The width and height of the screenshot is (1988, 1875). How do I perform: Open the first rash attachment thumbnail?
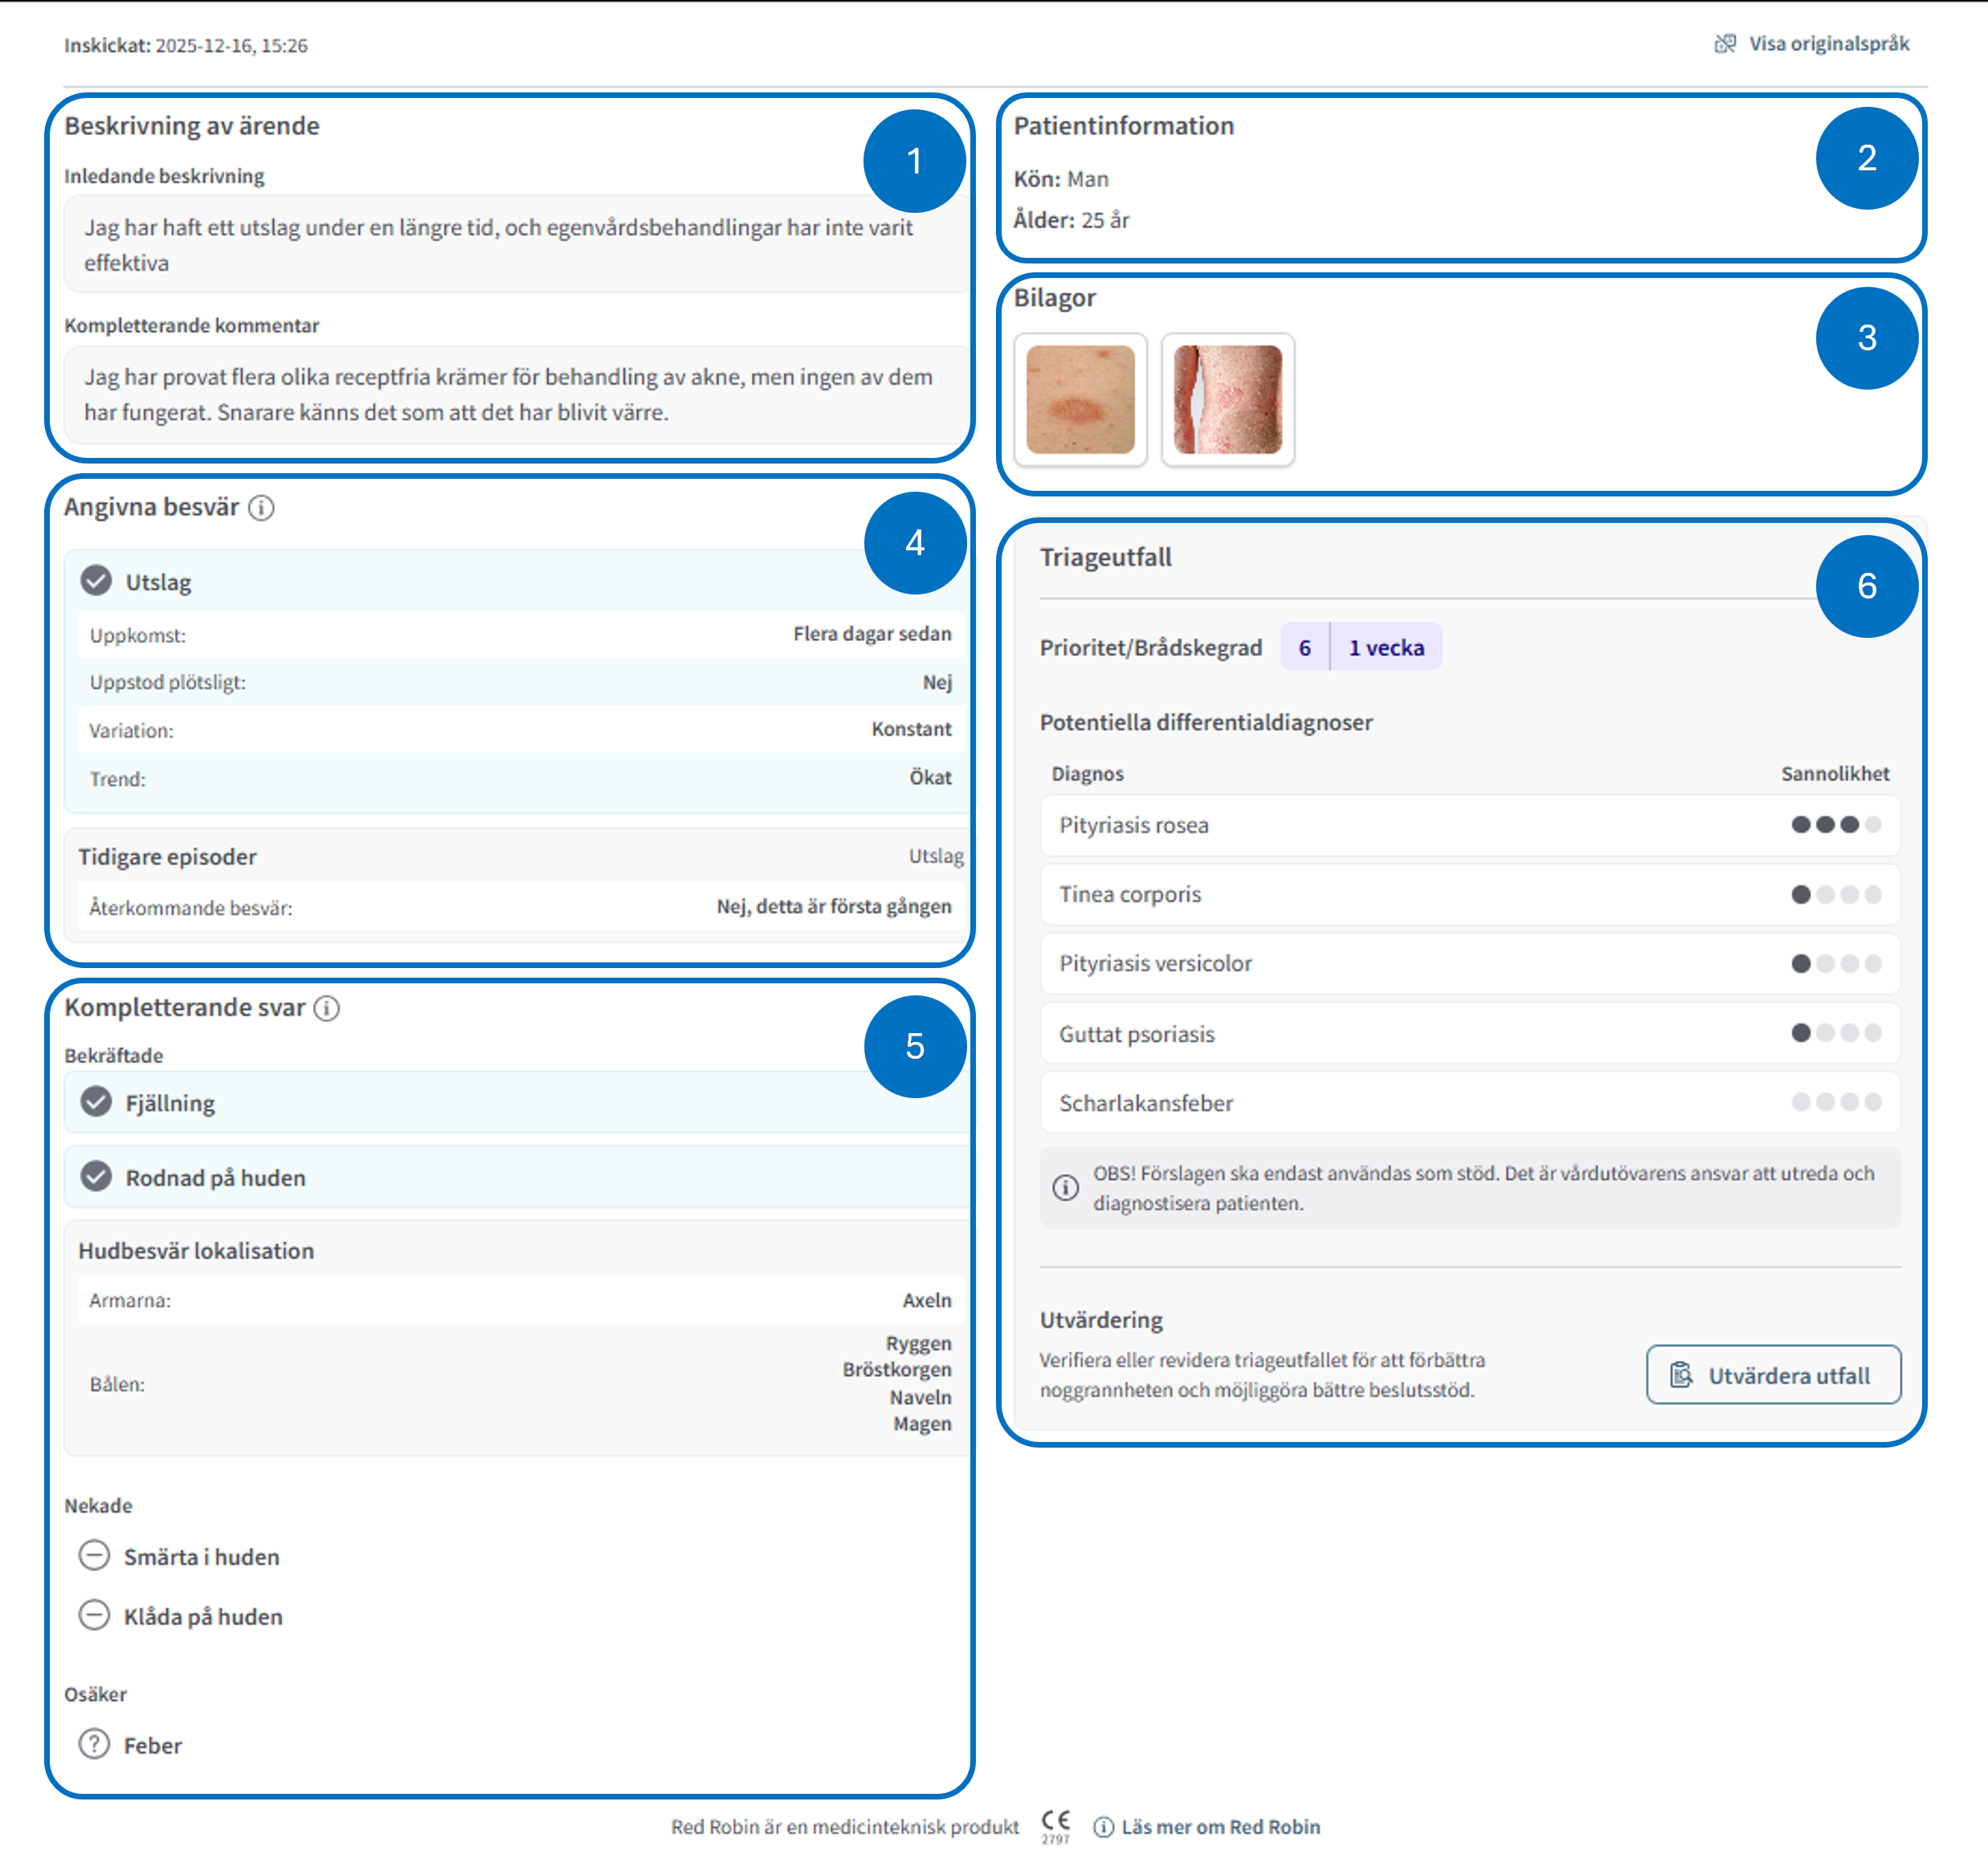click(x=1080, y=399)
